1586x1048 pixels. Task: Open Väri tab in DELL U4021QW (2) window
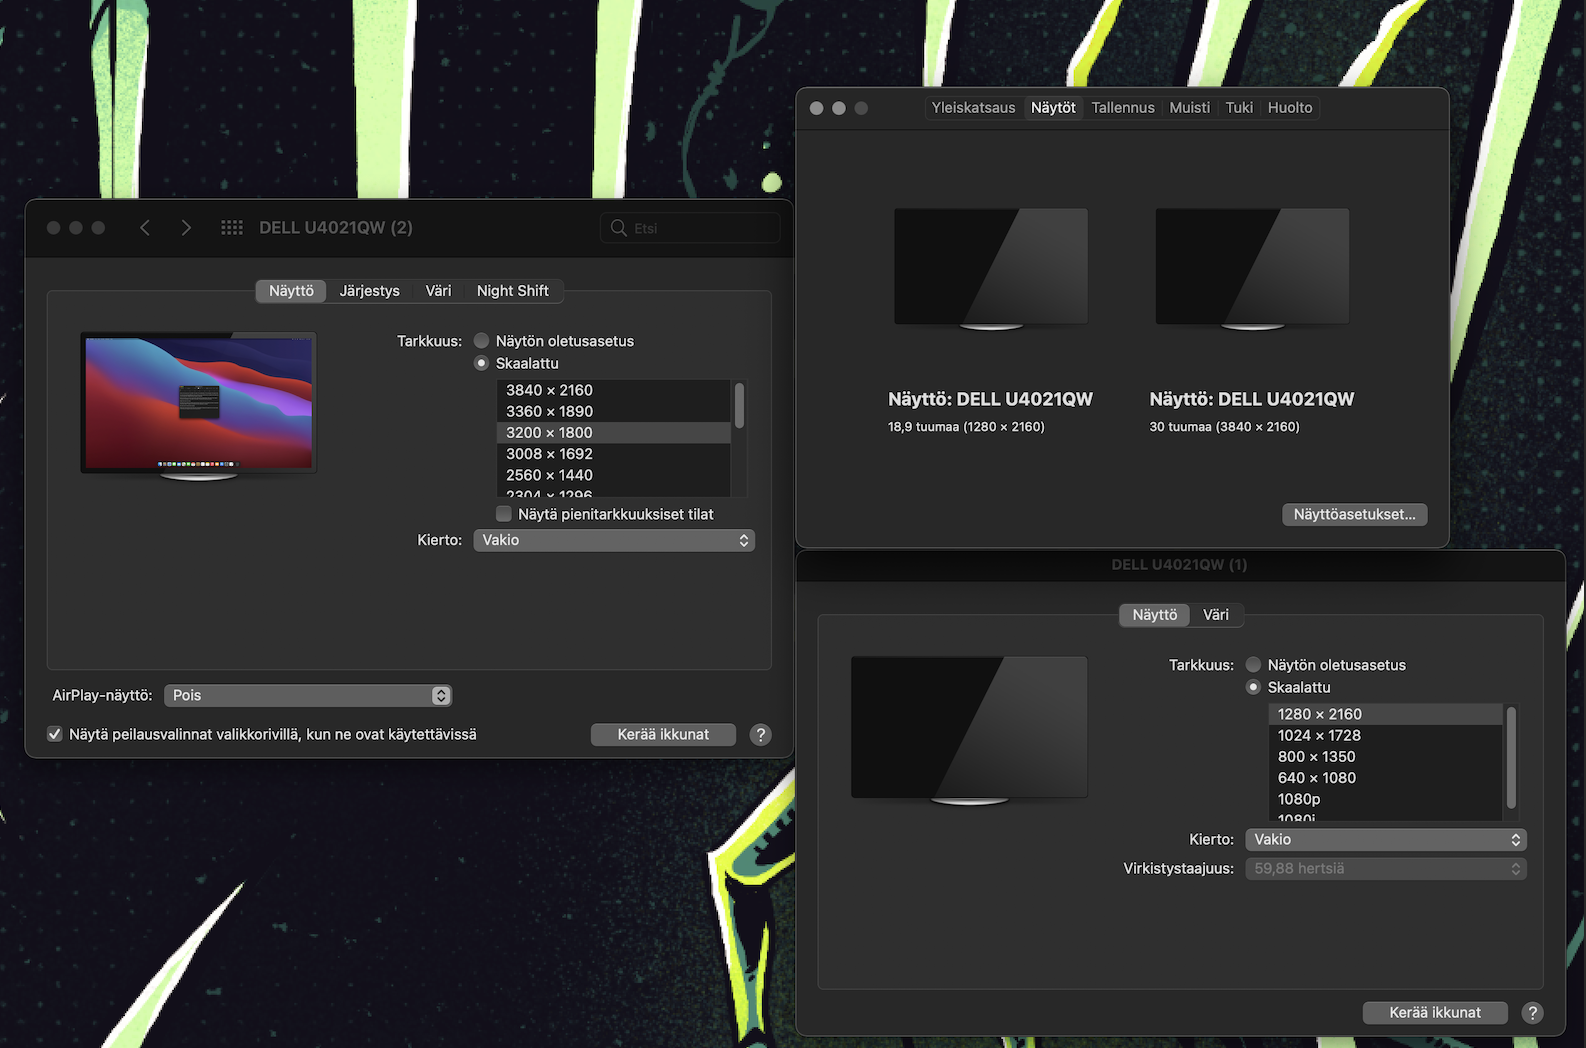[x=438, y=291]
